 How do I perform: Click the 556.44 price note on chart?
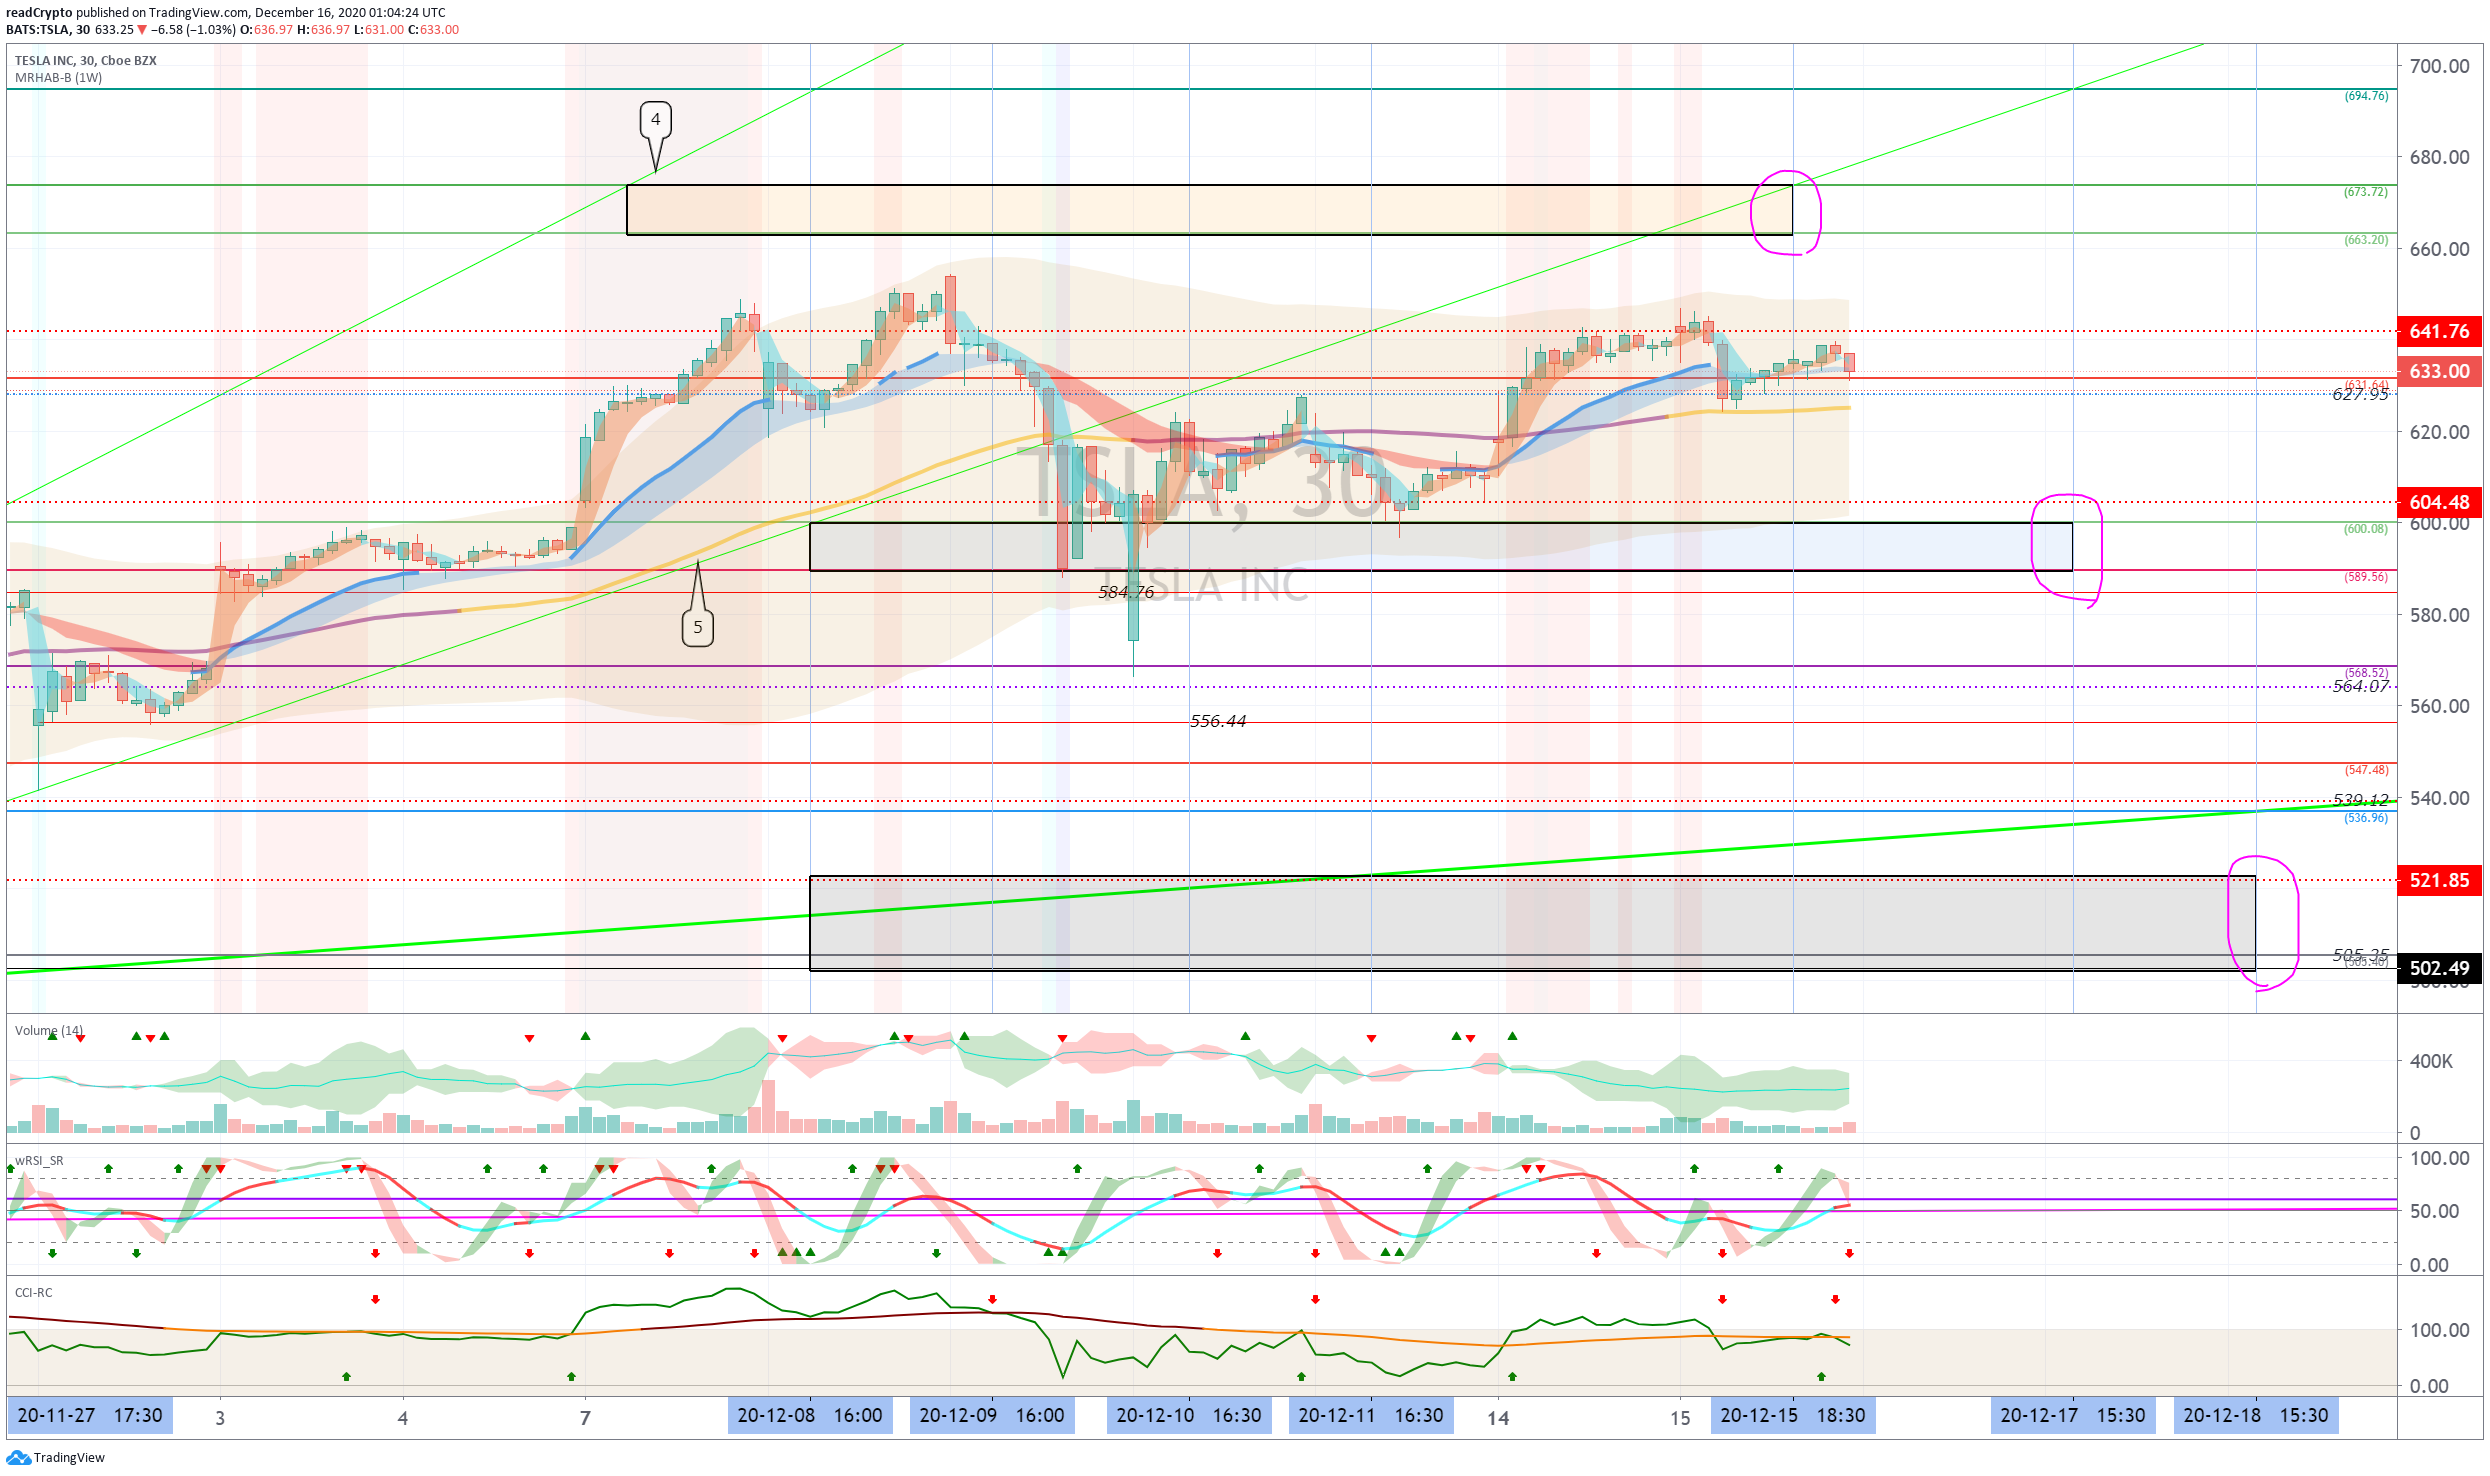(x=1218, y=721)
